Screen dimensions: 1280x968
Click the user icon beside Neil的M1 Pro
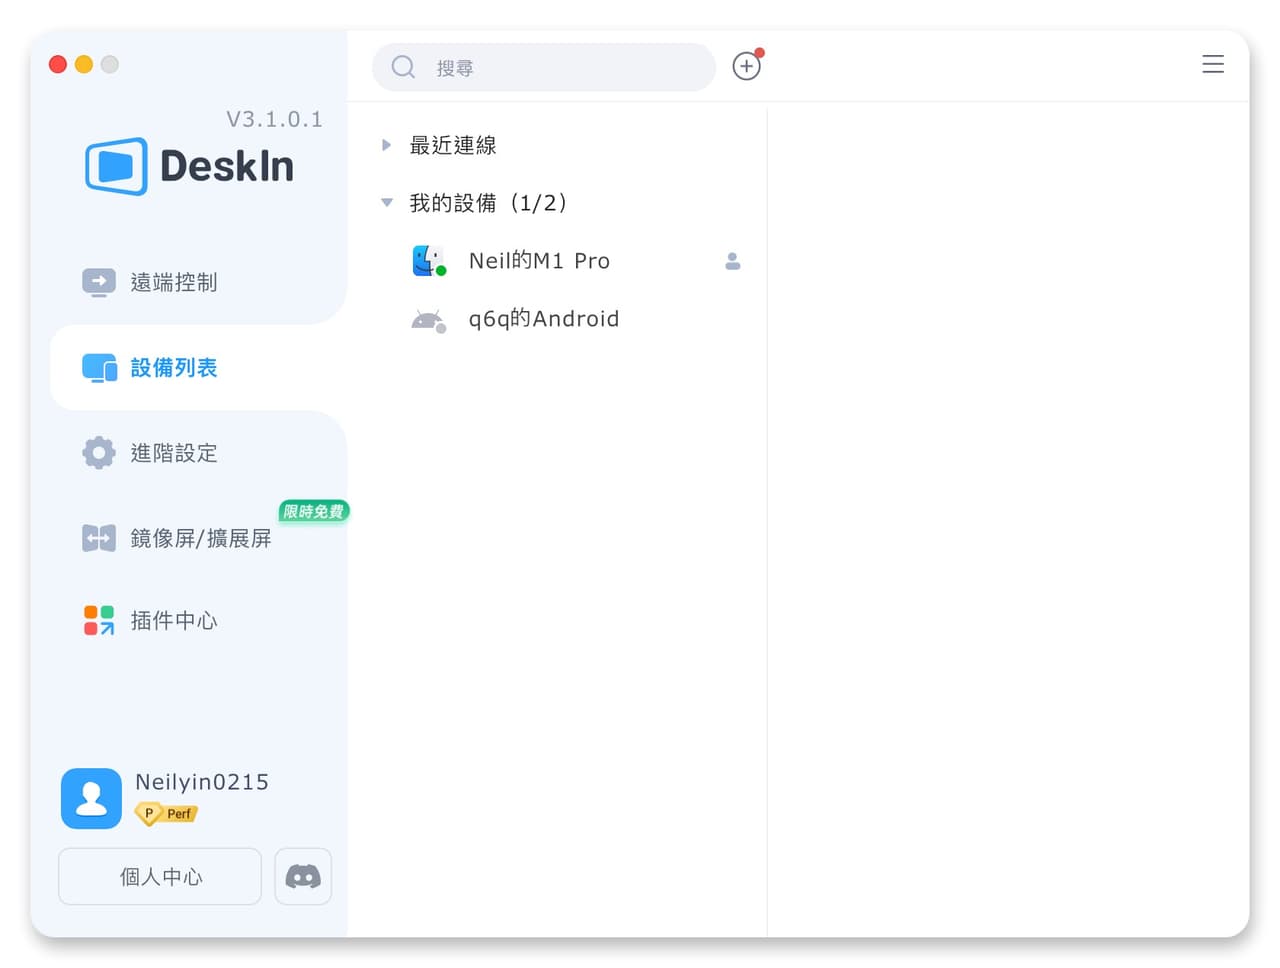pyautogui.click(x=733, y=261)
